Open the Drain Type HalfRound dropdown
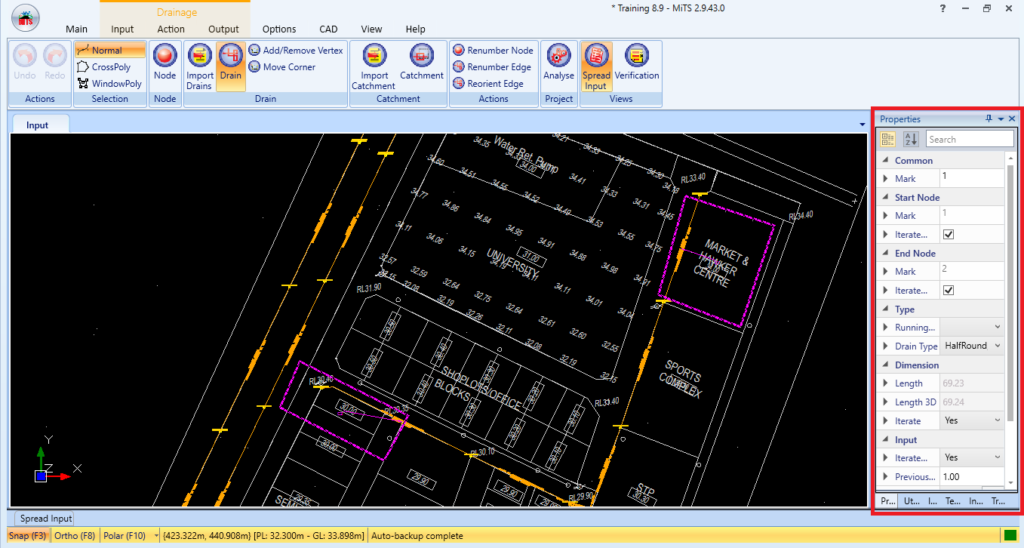This screenshot has height=548, width=1024. coord(997,346)
